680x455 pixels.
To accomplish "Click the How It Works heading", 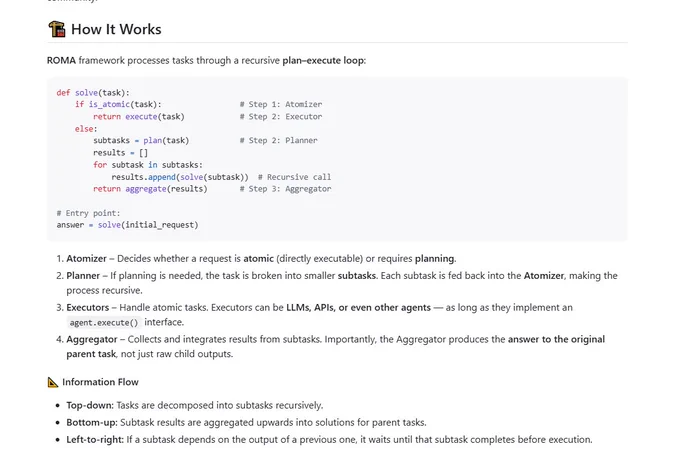I will (116, 29).
